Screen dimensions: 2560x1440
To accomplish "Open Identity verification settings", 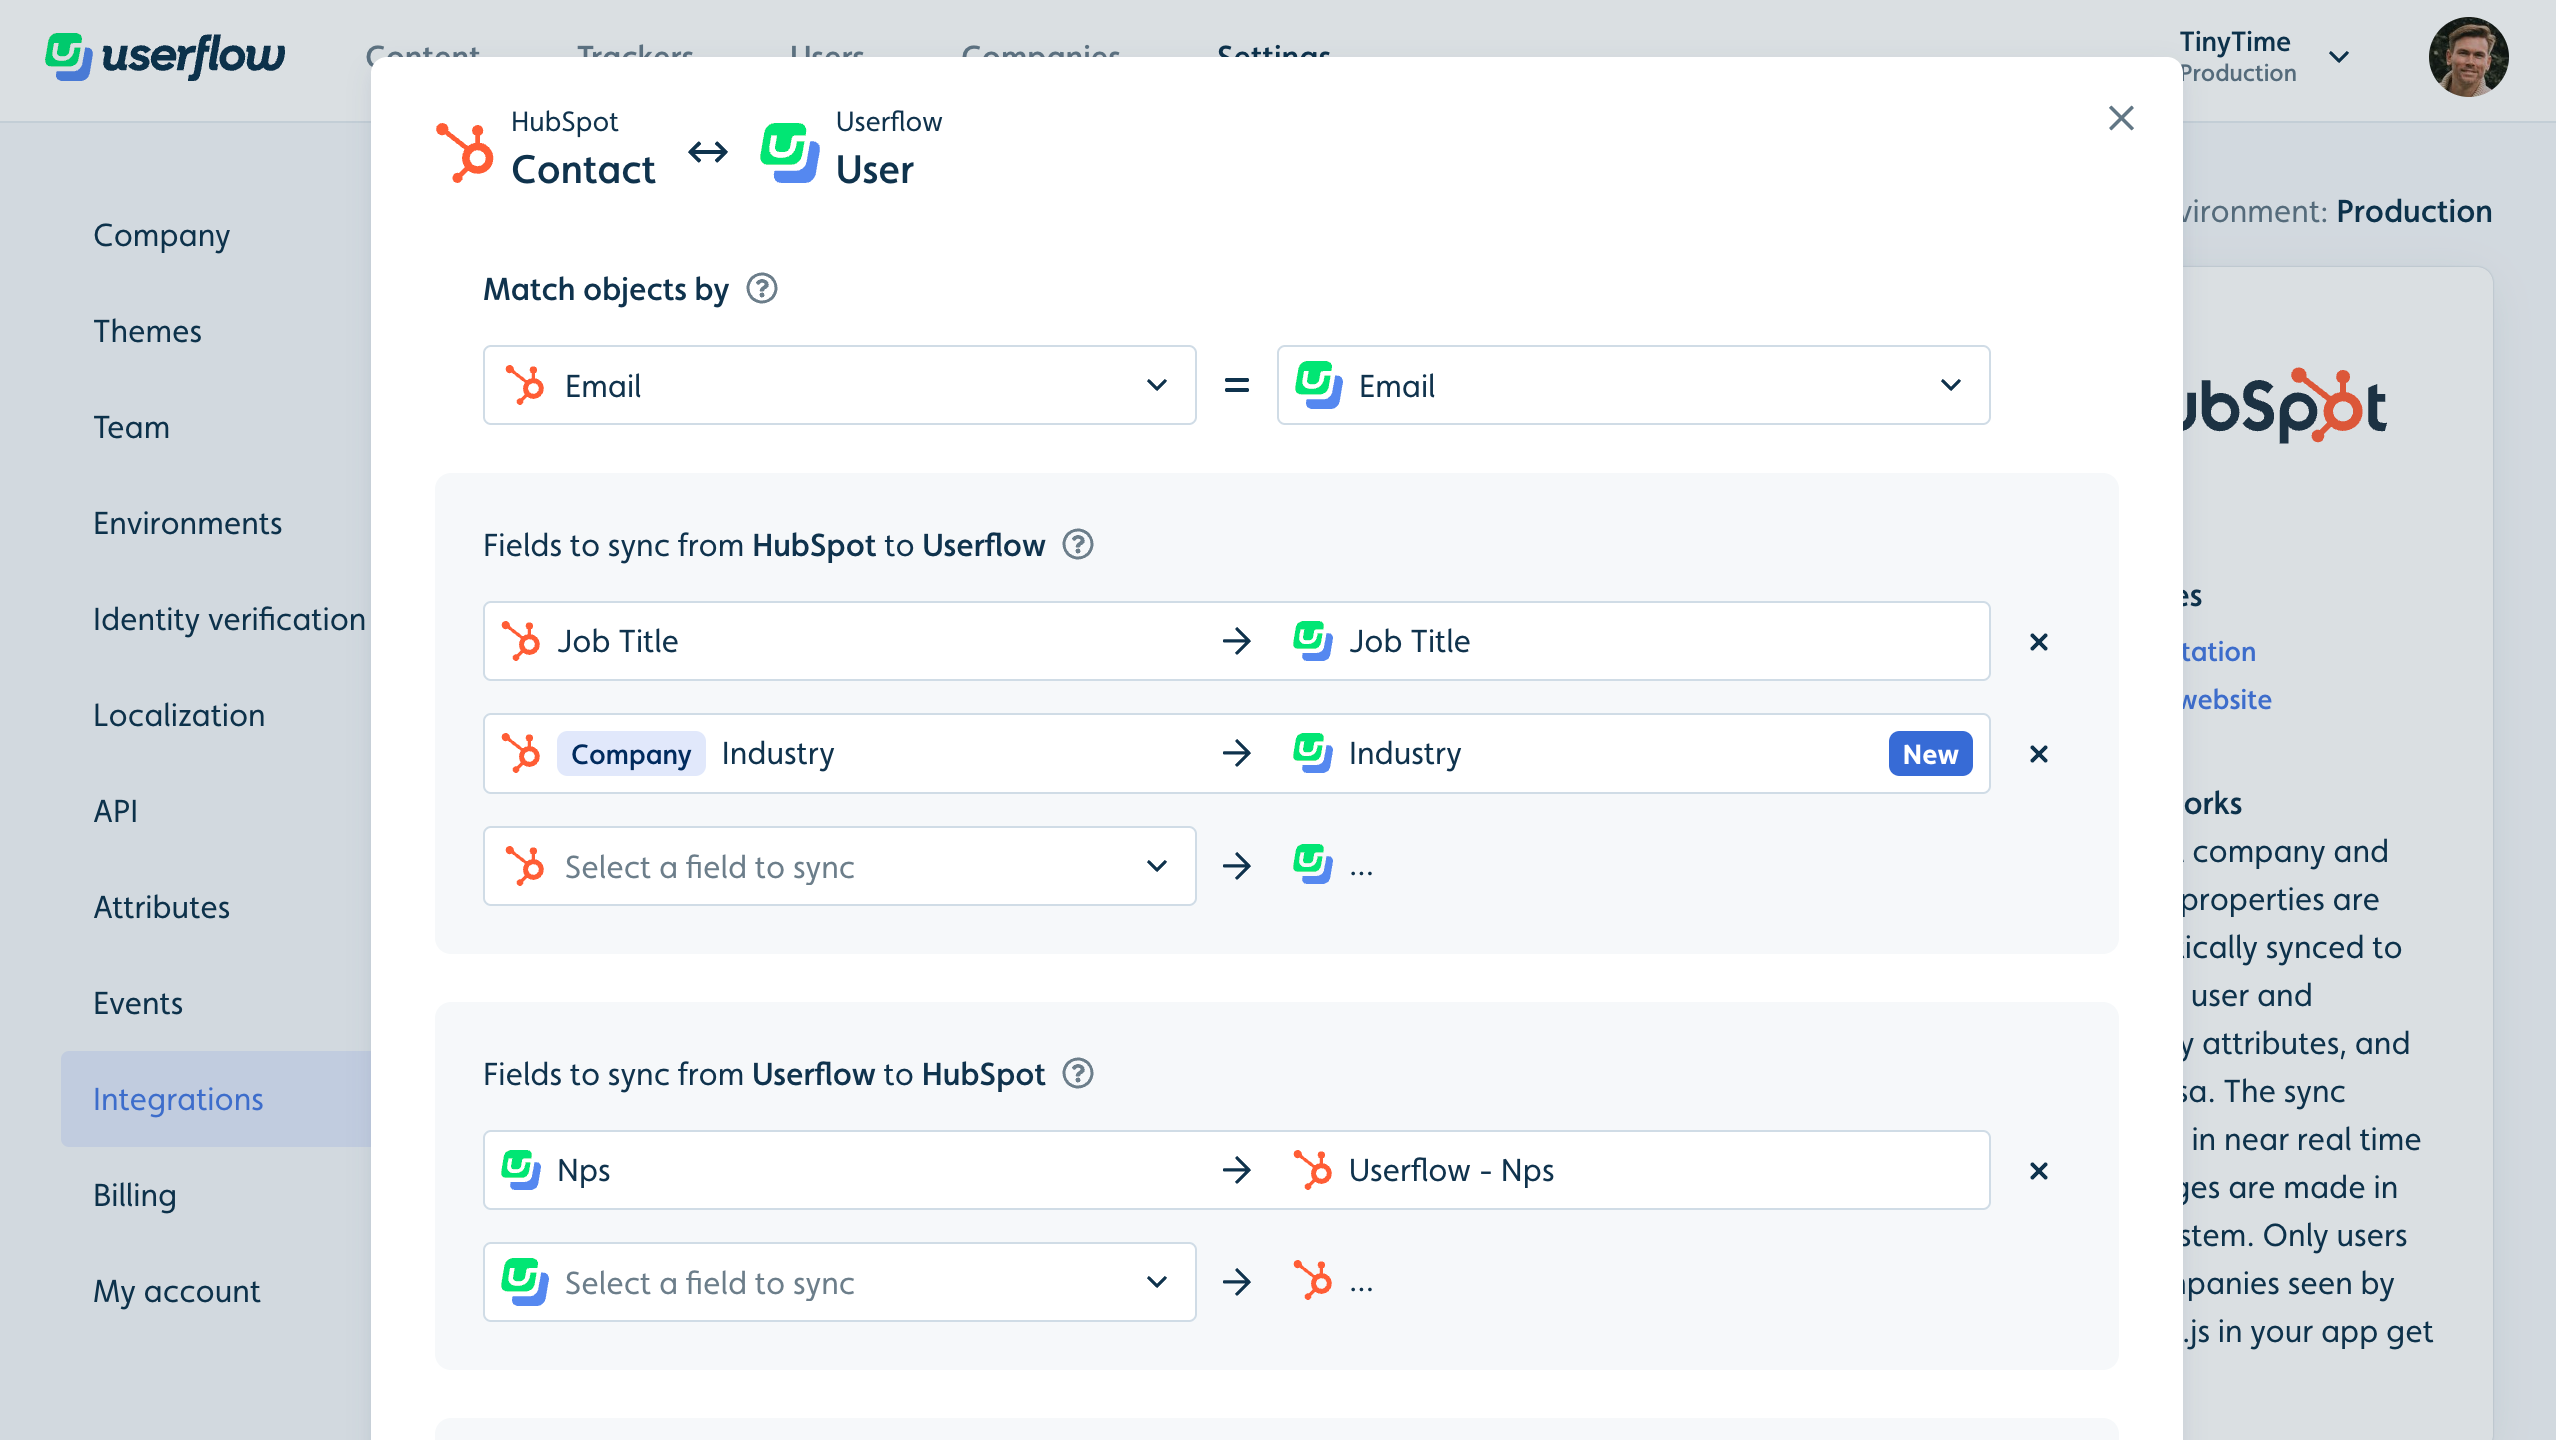I will (x=229, y=619).
